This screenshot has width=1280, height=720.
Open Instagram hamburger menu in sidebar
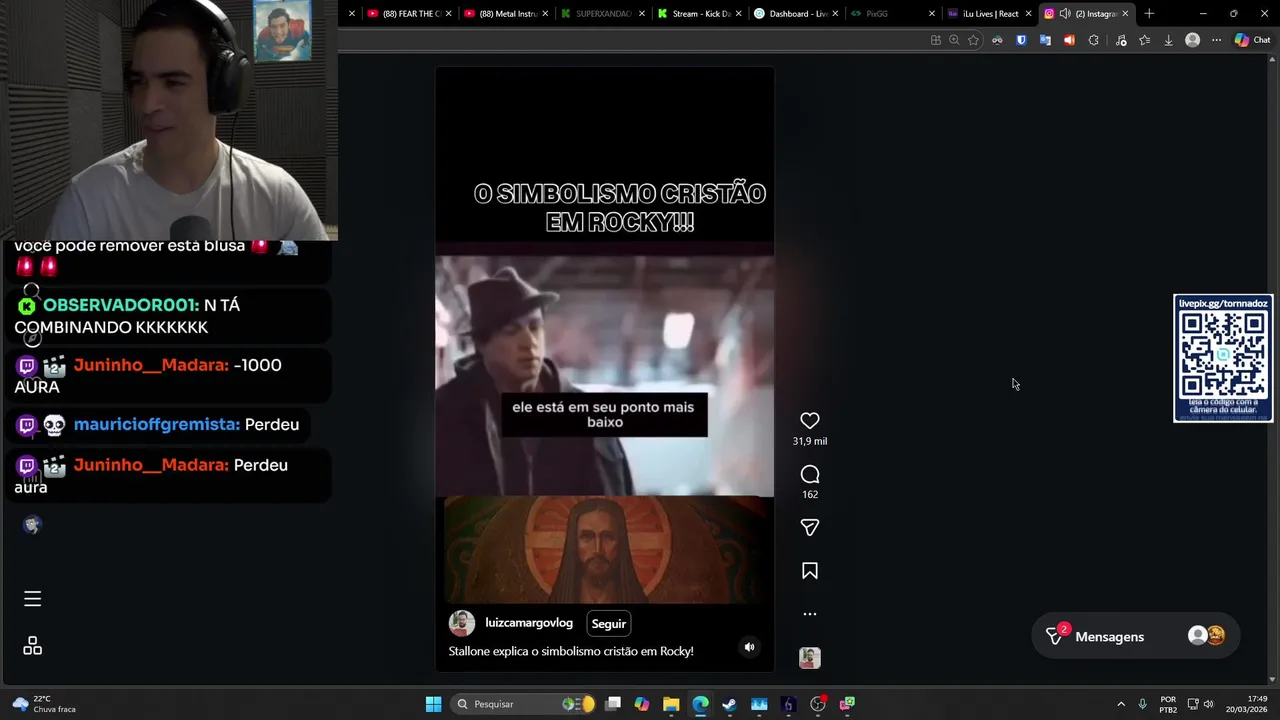[x=32, y=599]
